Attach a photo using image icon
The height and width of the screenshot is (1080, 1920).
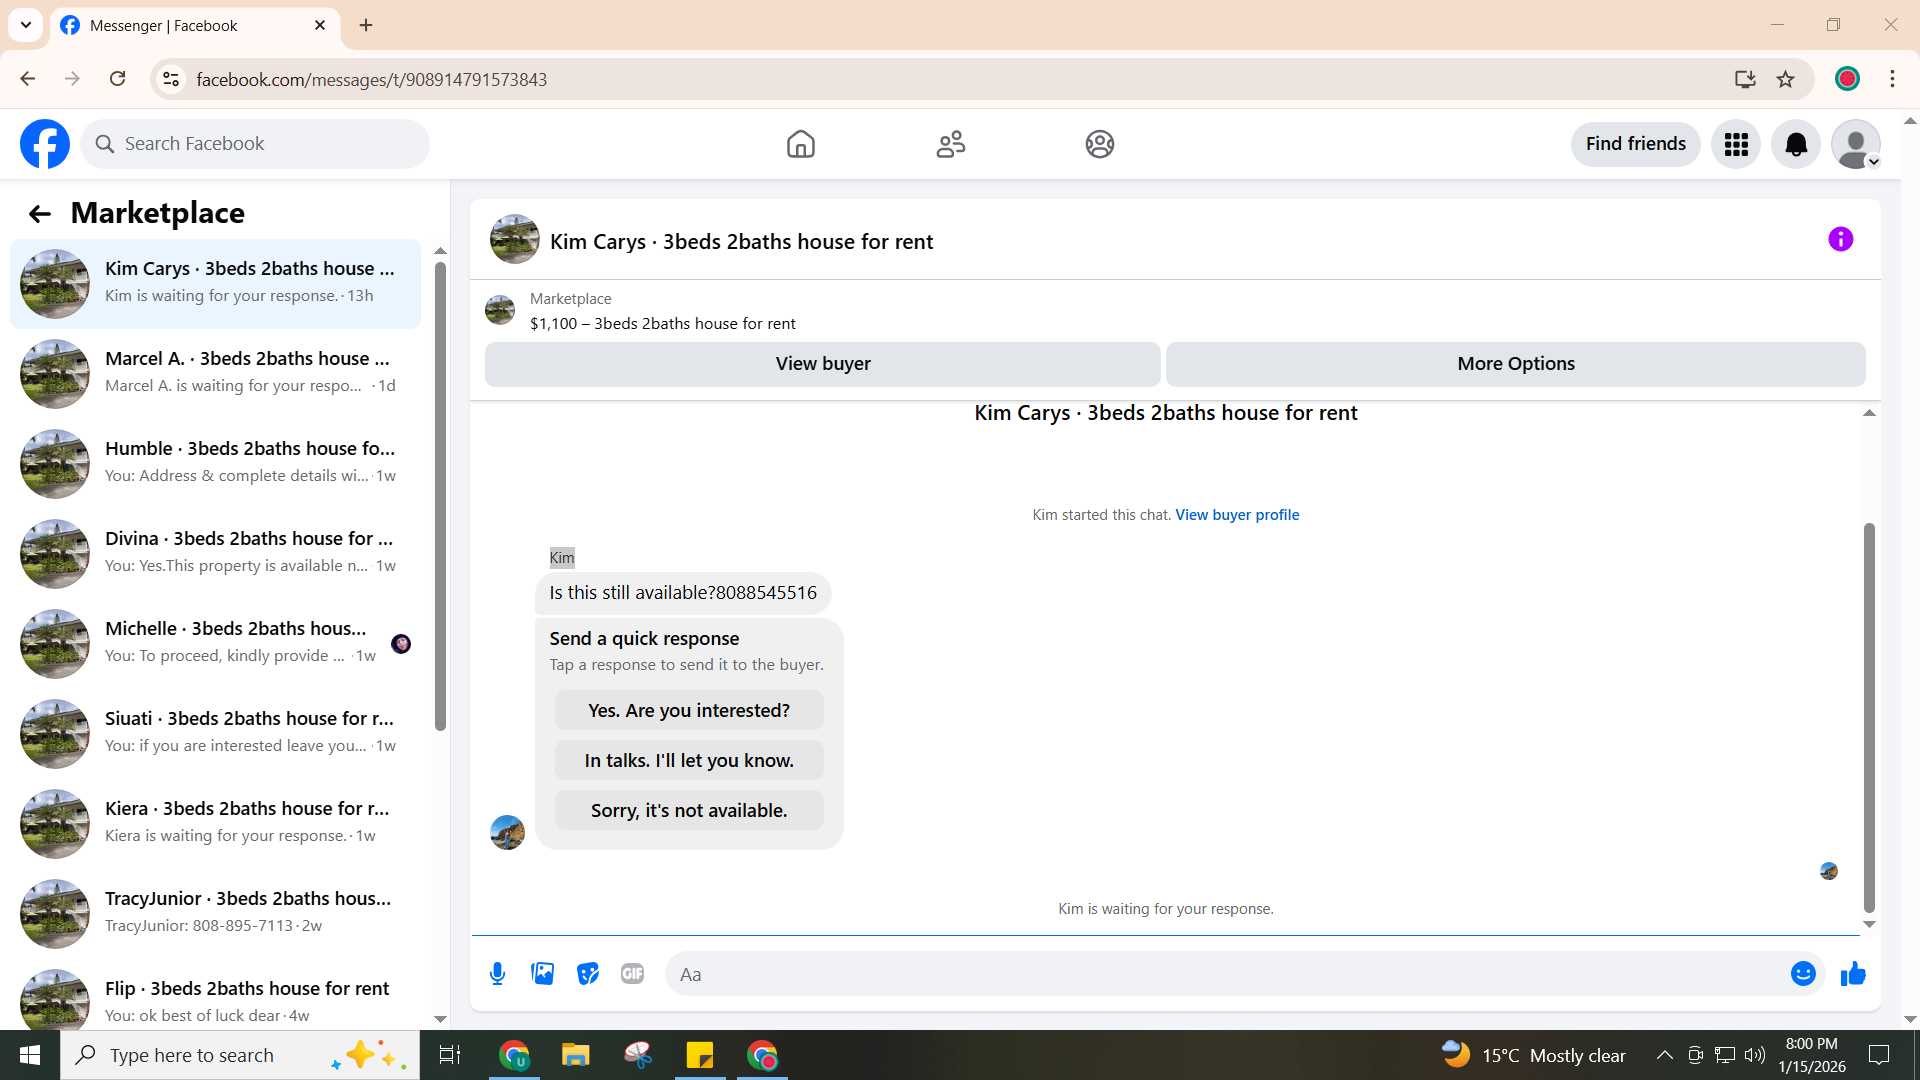[542, 974]
